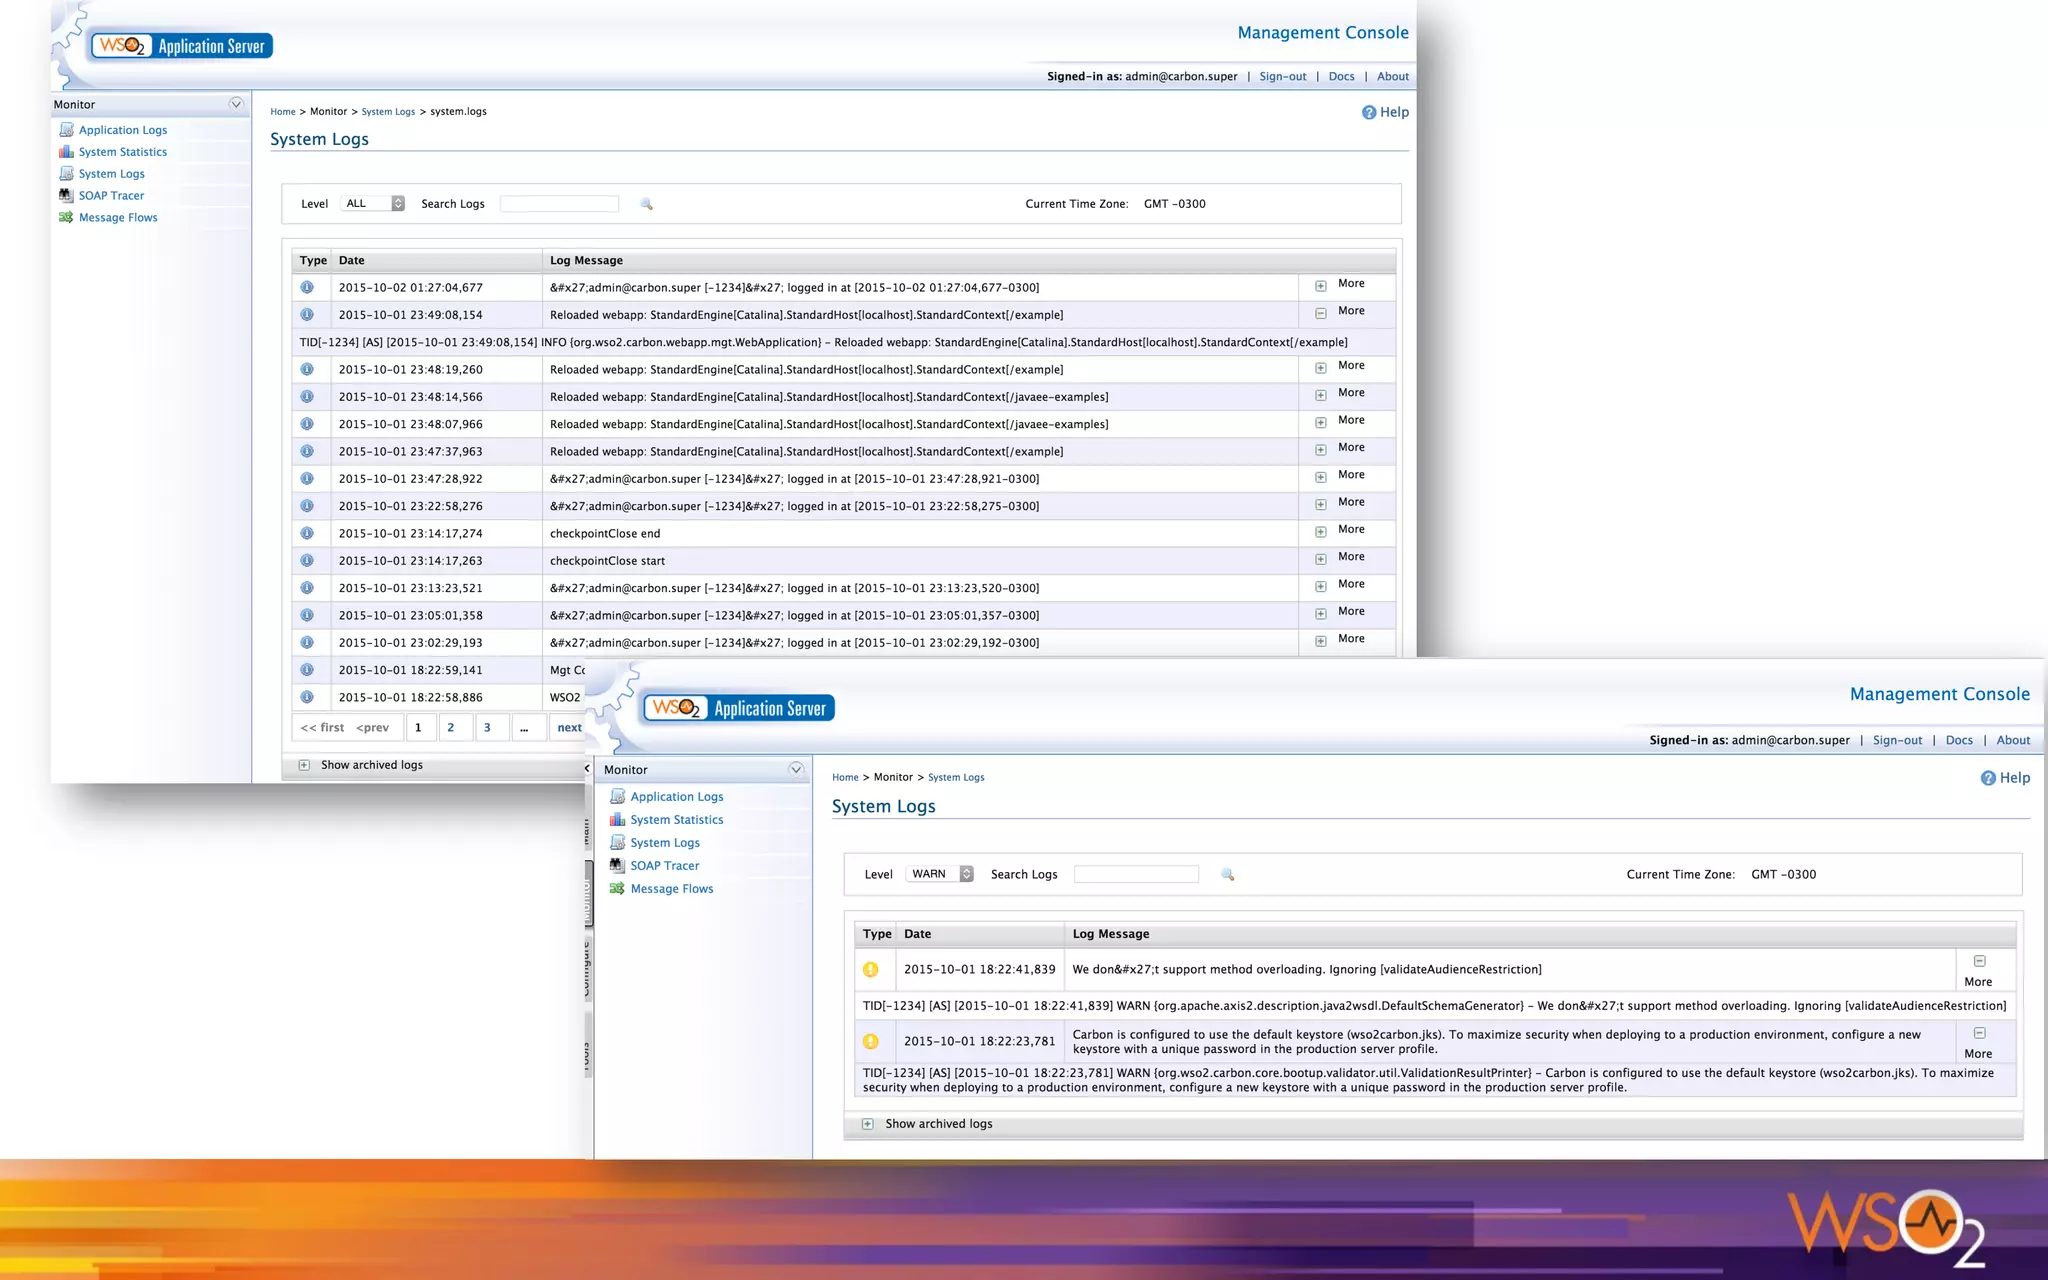Viewport: 2048px width, 1280px height.
Task: Go to page 2 of logs
Action: [451, 727]
